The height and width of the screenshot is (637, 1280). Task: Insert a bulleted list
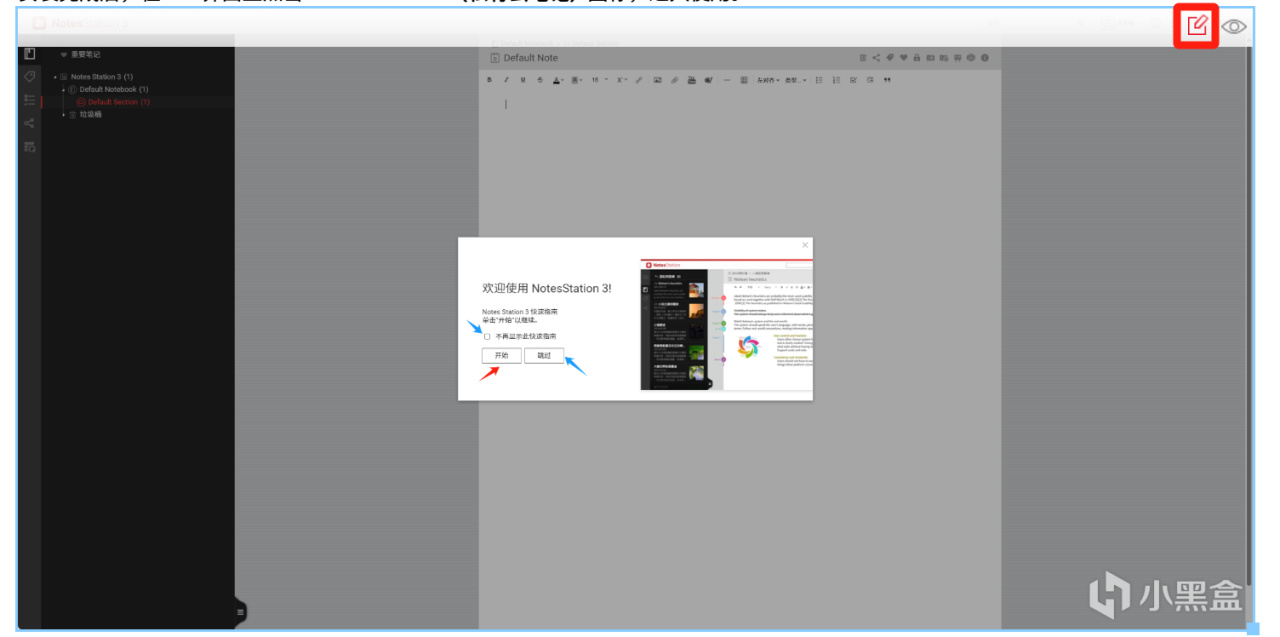tap(819, 80)
